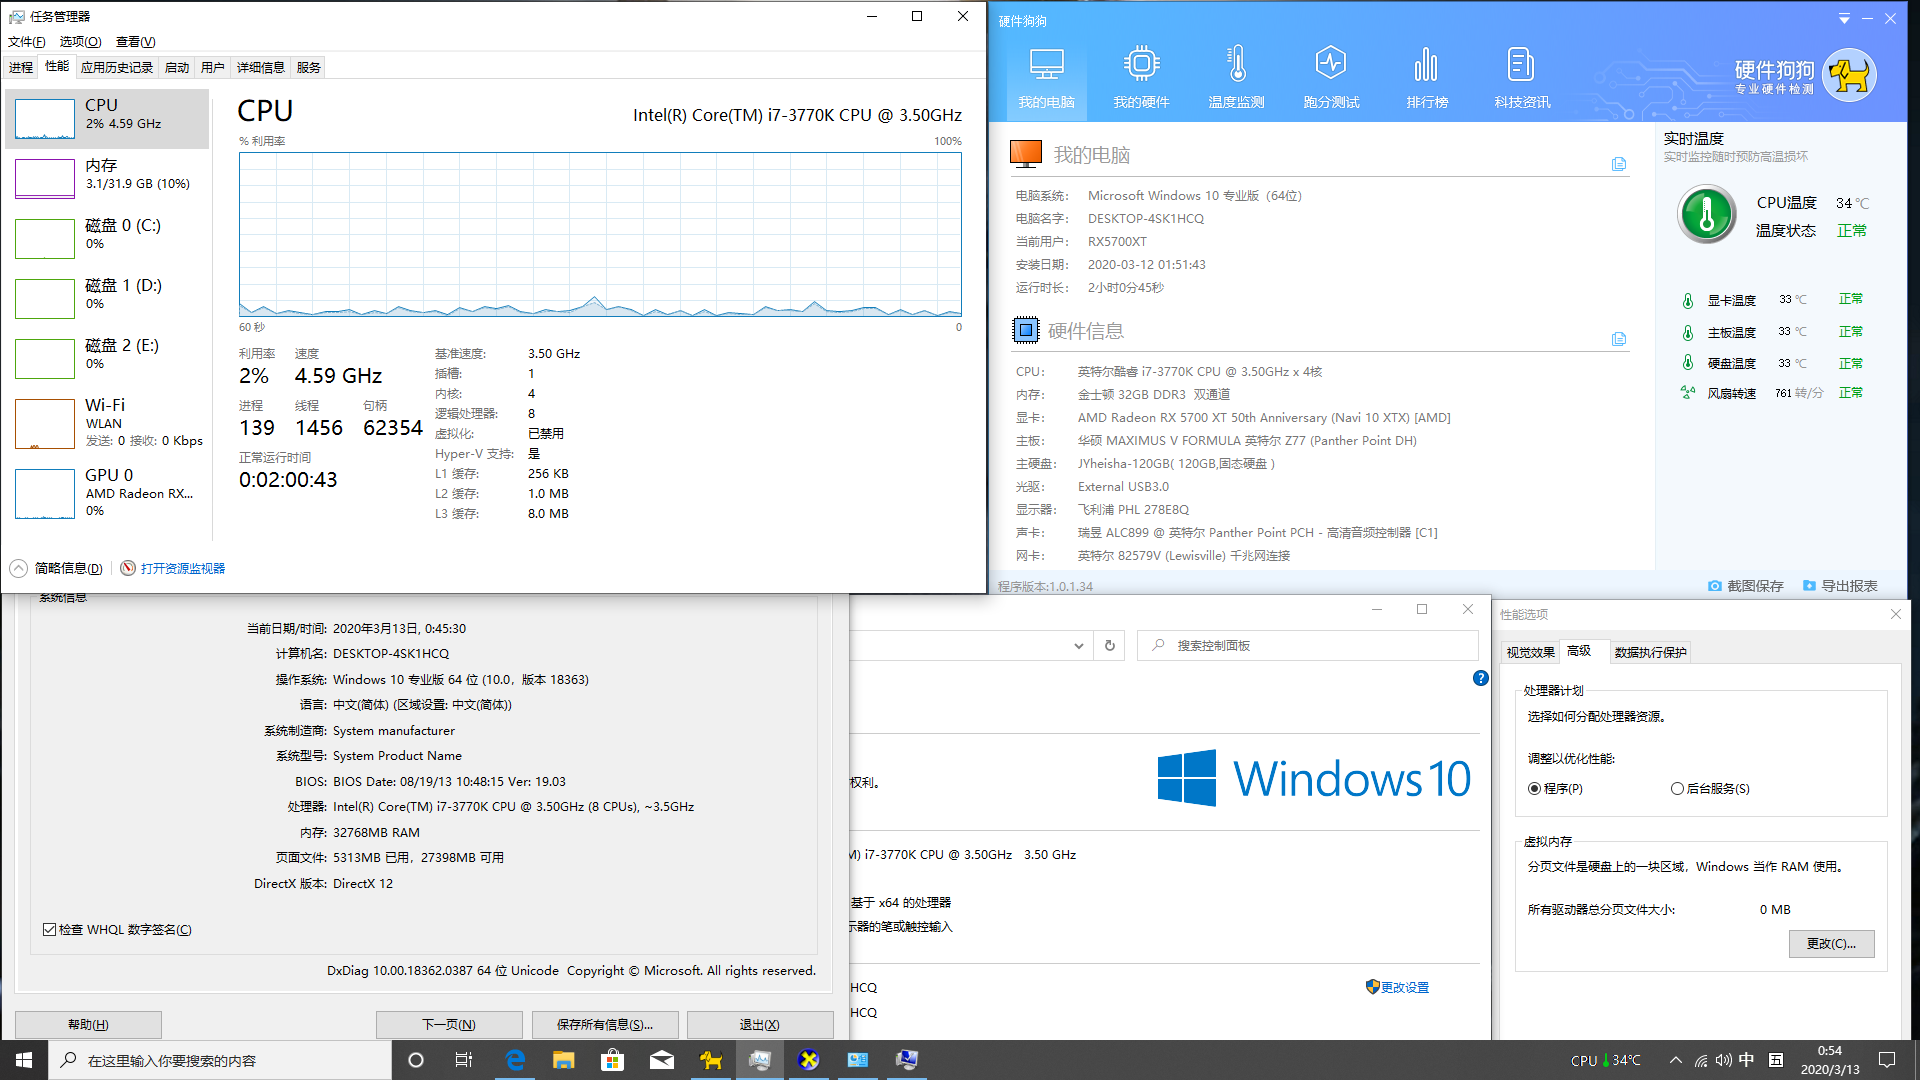Viewport: 1920px width, 1080px height.
Task: Click 下一页 button in DxDiag
Action: pos(449,1025)
